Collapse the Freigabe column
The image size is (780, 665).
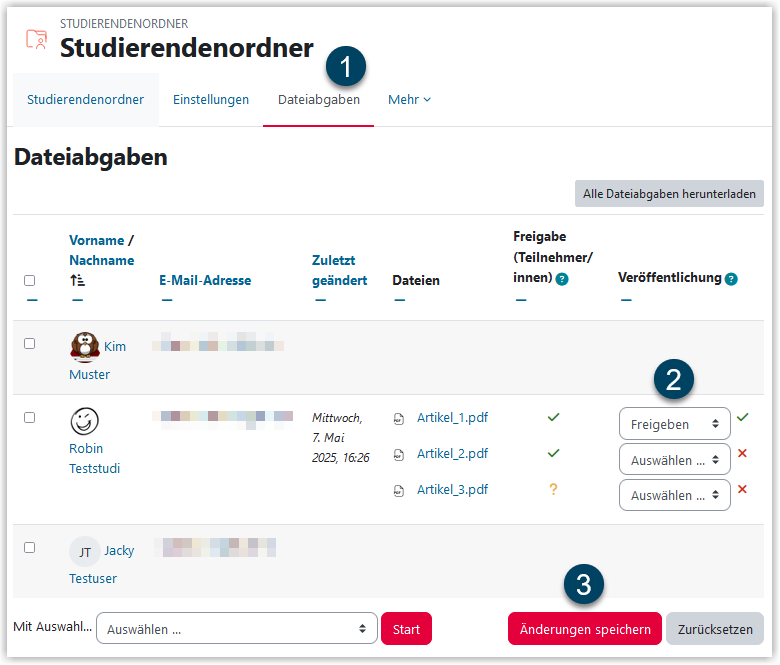click(521, 300)
